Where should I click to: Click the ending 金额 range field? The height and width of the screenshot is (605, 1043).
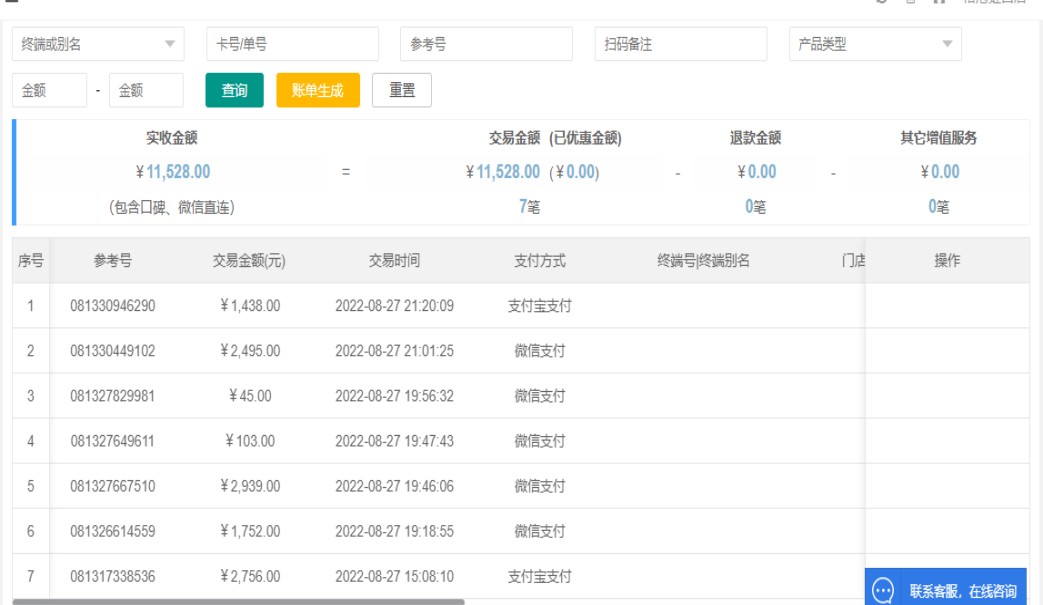pyautogui.click(x=146, y=90)
